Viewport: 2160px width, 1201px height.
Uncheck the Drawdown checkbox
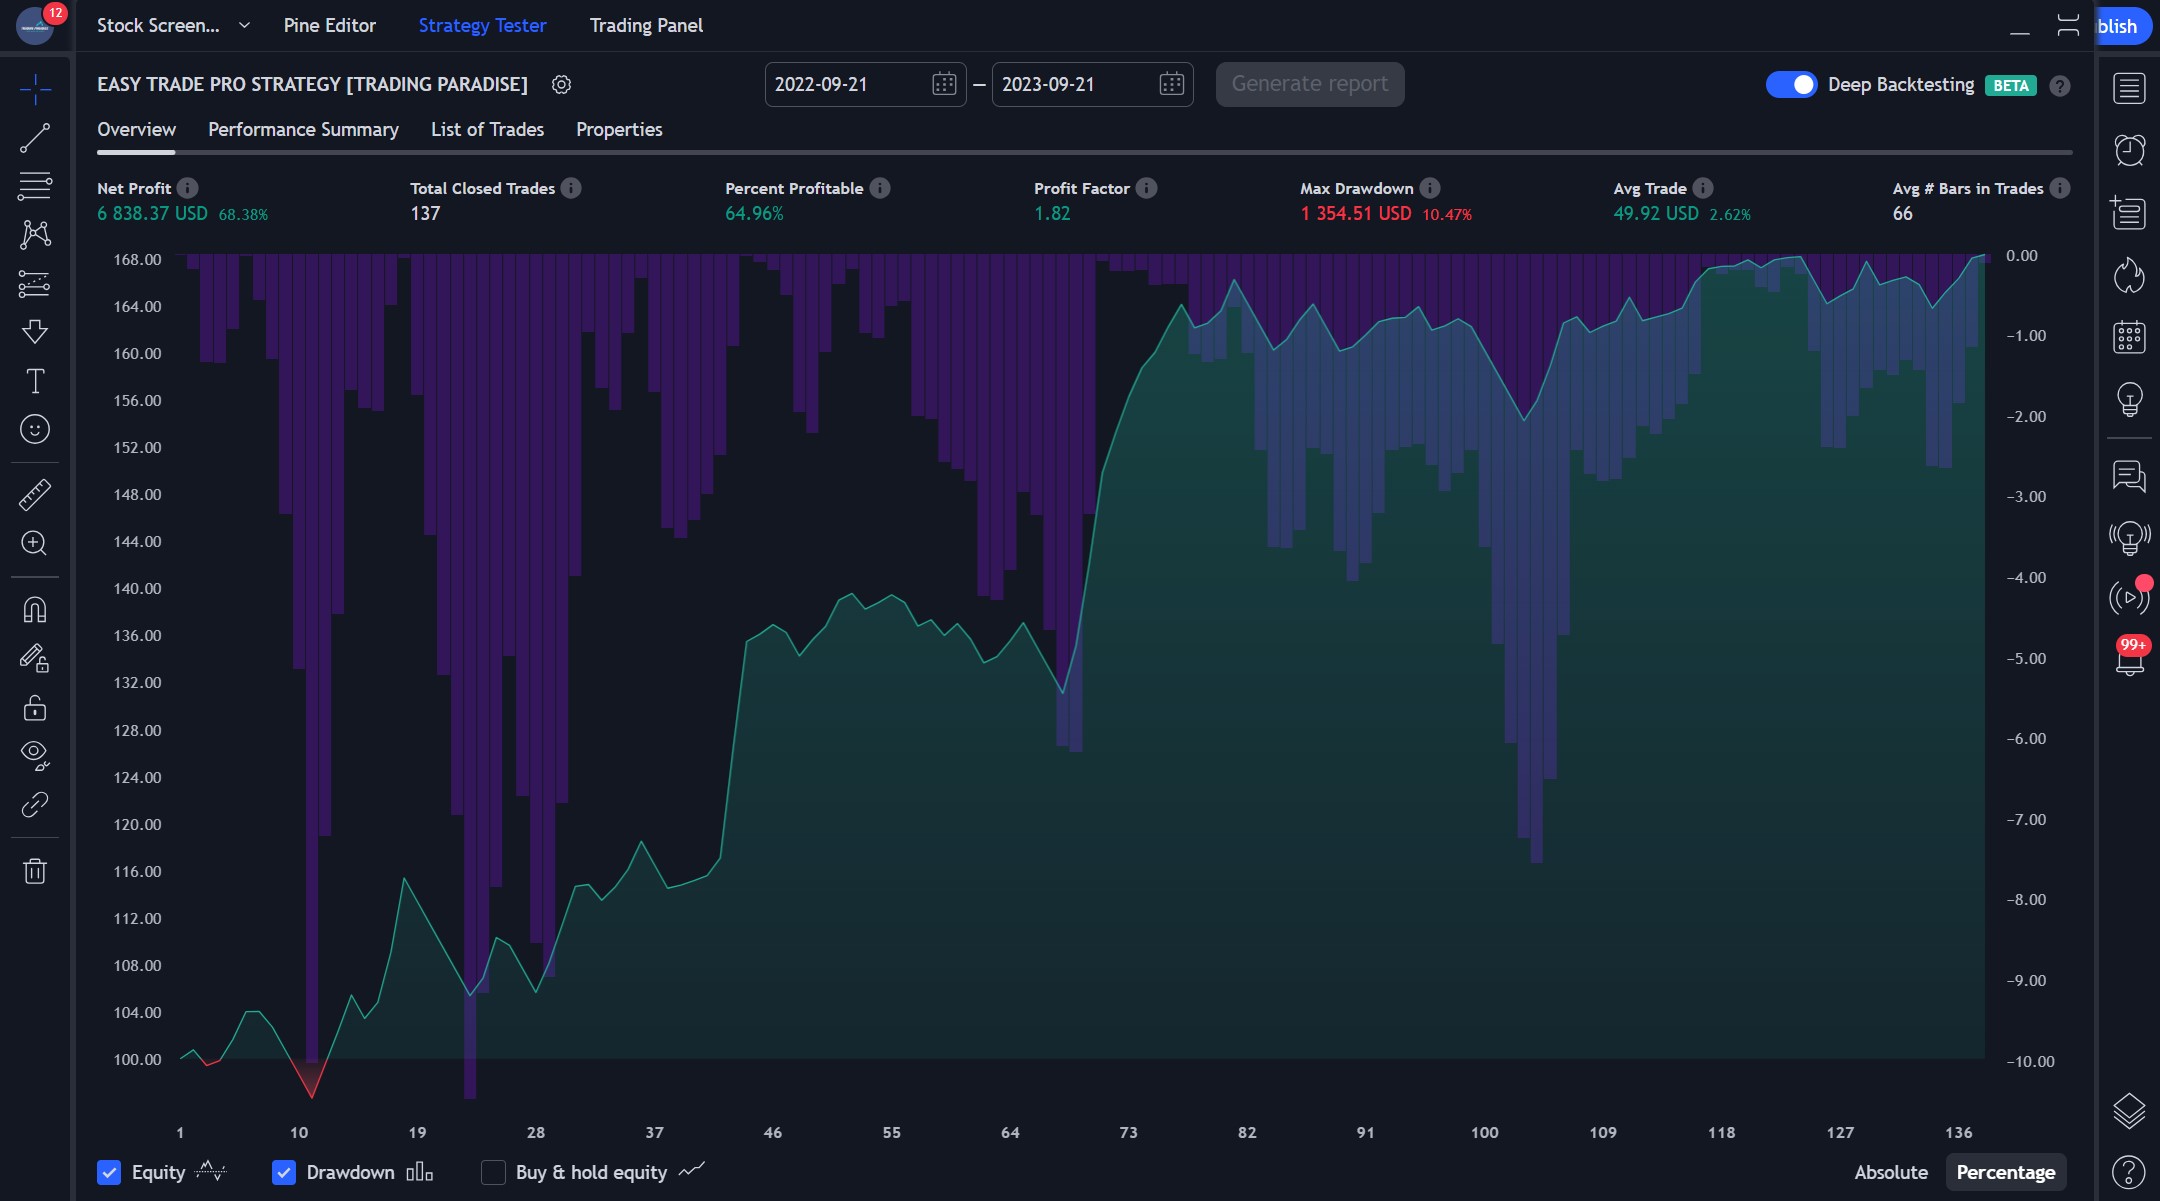pyautogui.click(x=284, y=1172)
